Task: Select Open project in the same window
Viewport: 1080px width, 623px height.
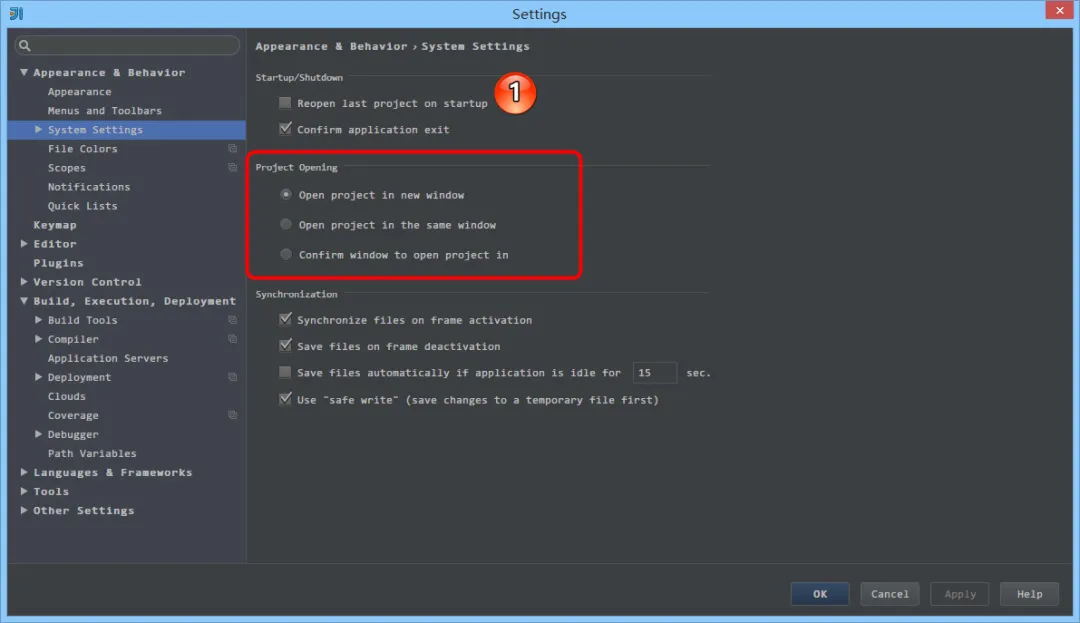Action: tap(286, 224)
